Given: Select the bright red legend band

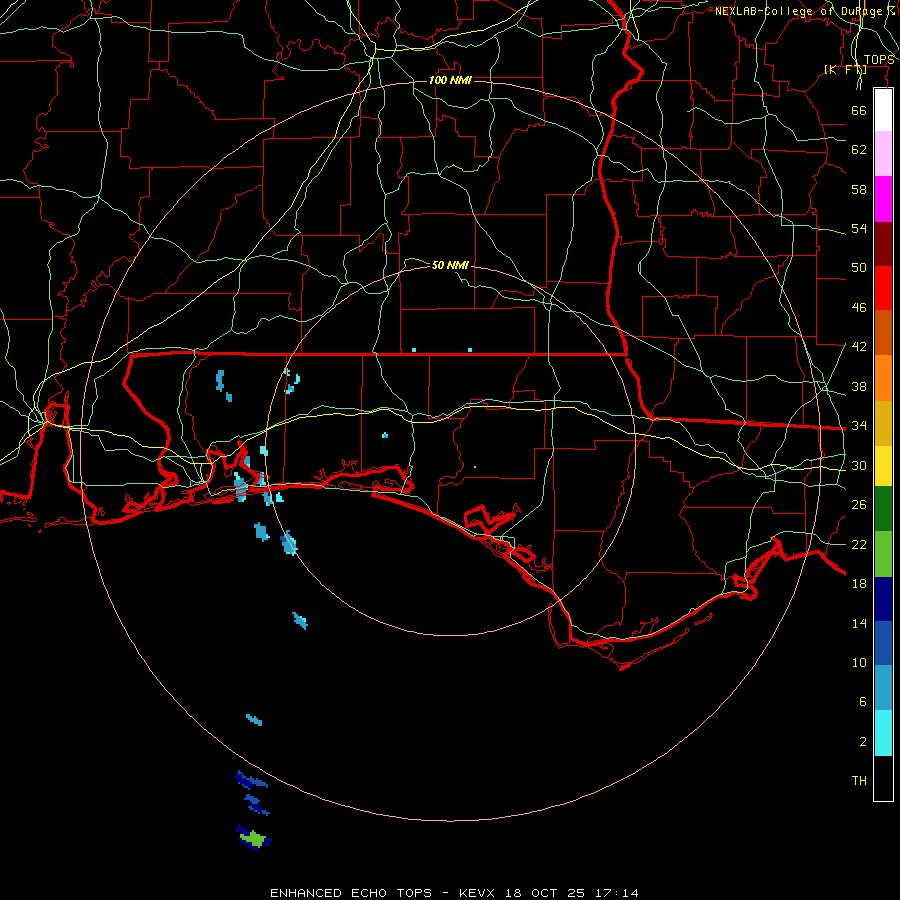Looking at the screenshot, I should (x=883, y=288).
